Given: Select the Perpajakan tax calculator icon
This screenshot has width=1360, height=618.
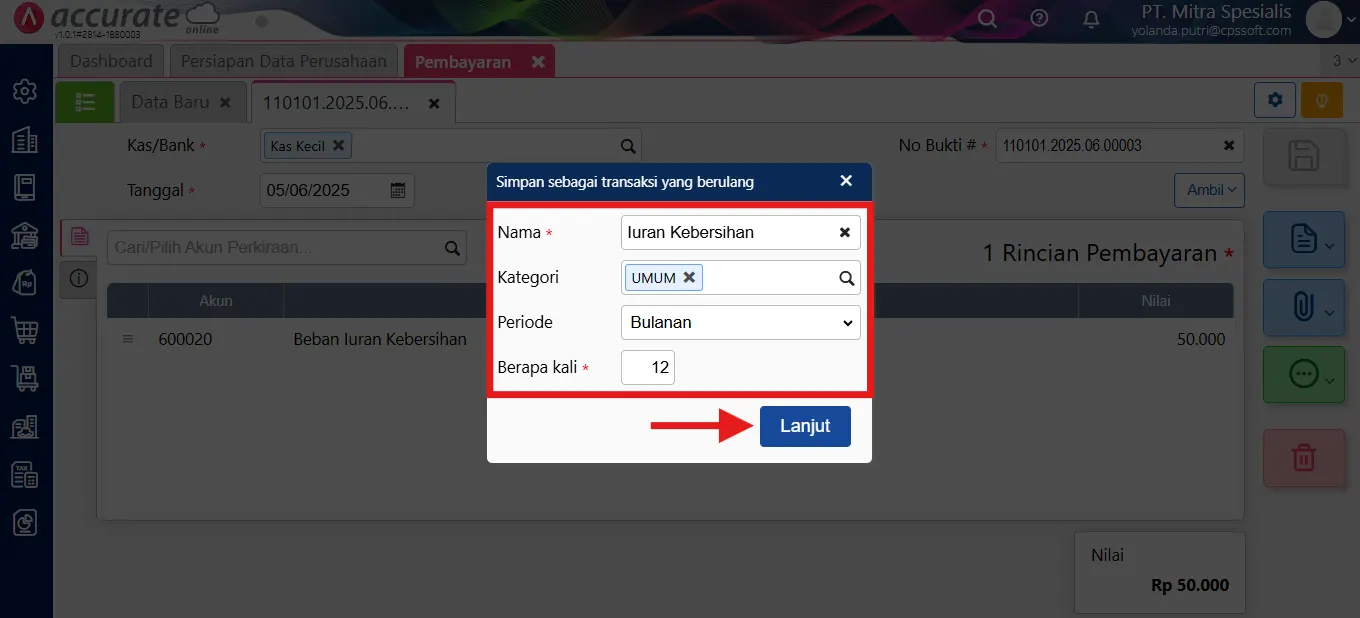Looking at the screenshot, I should (25, 474).
